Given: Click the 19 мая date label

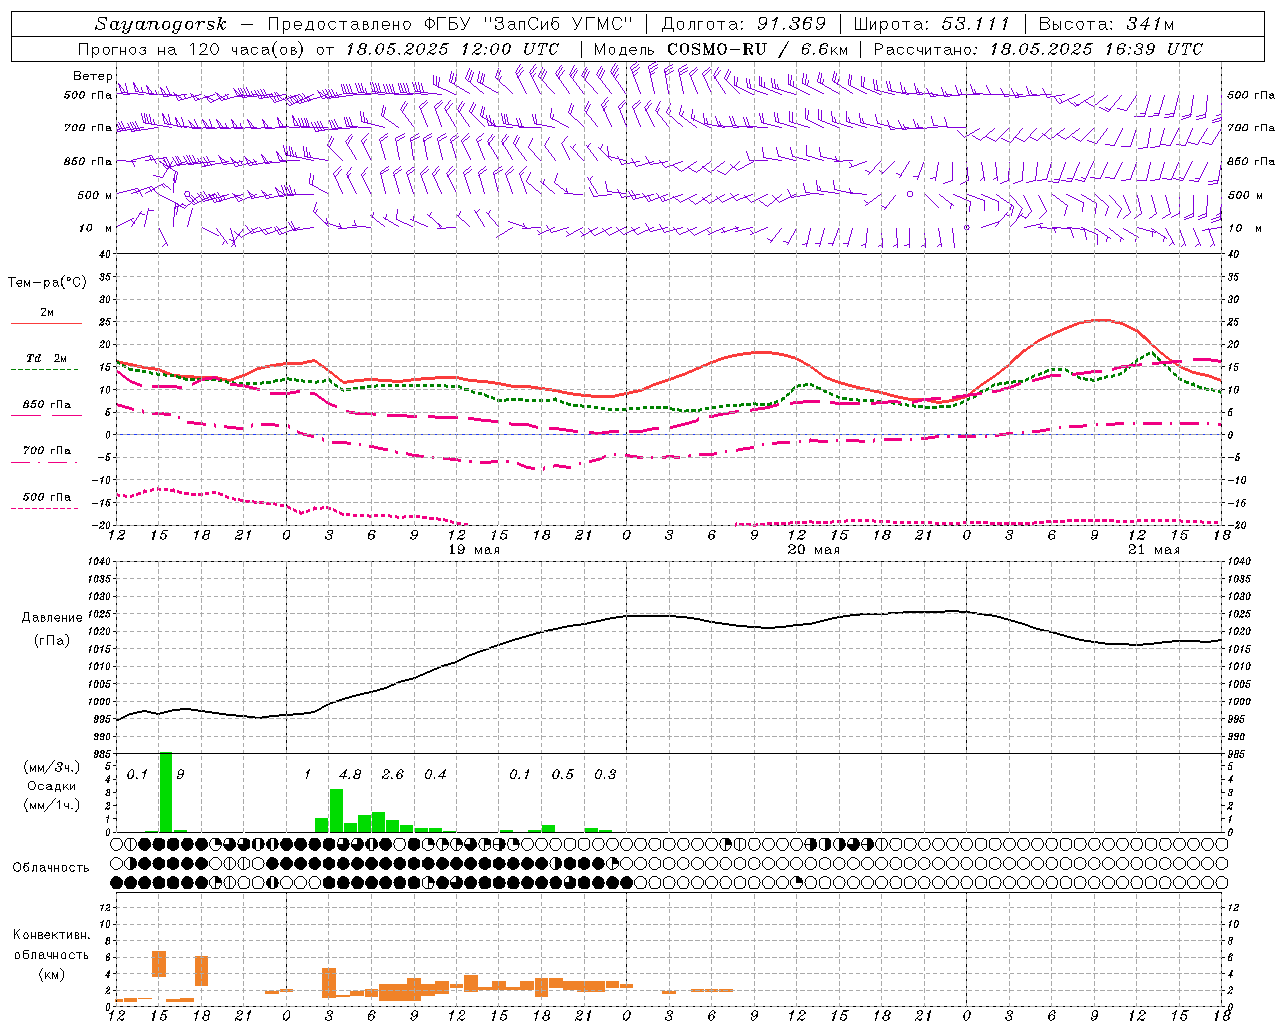Looking at the screenshot, I should pos(474,550).
